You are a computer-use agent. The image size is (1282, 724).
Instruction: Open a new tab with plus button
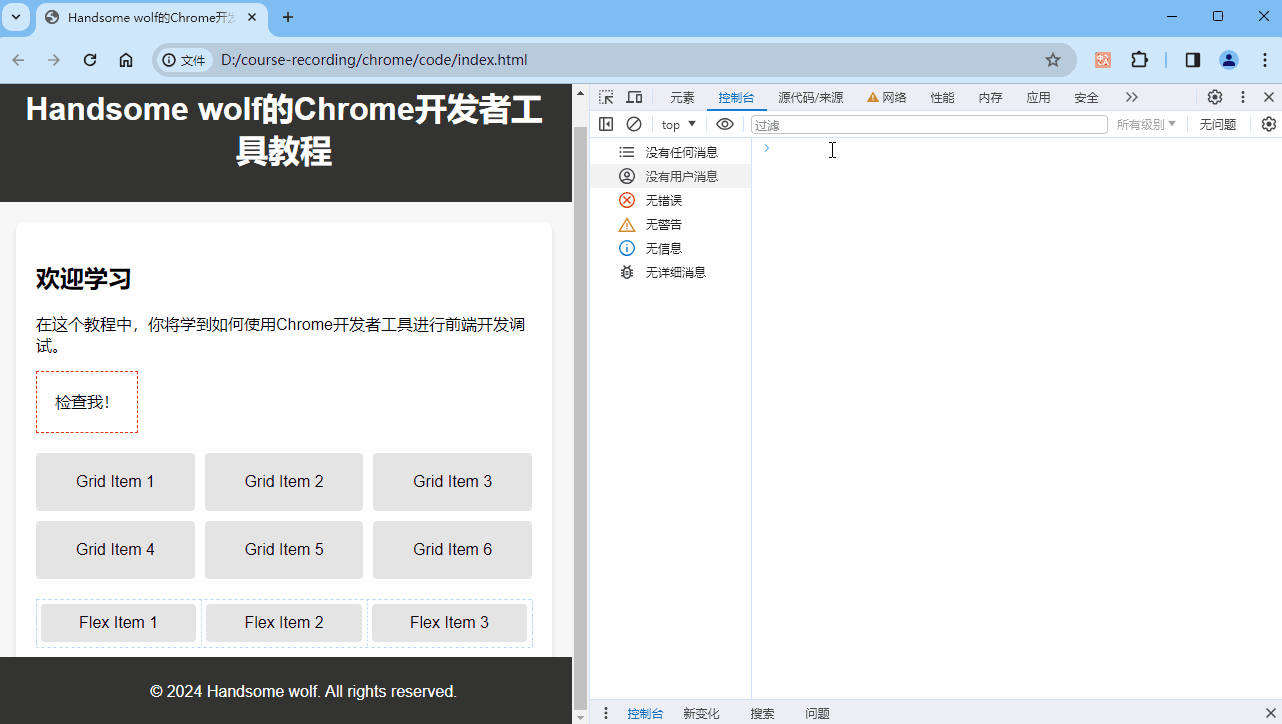pyautogui.click(x=288, y=17)
